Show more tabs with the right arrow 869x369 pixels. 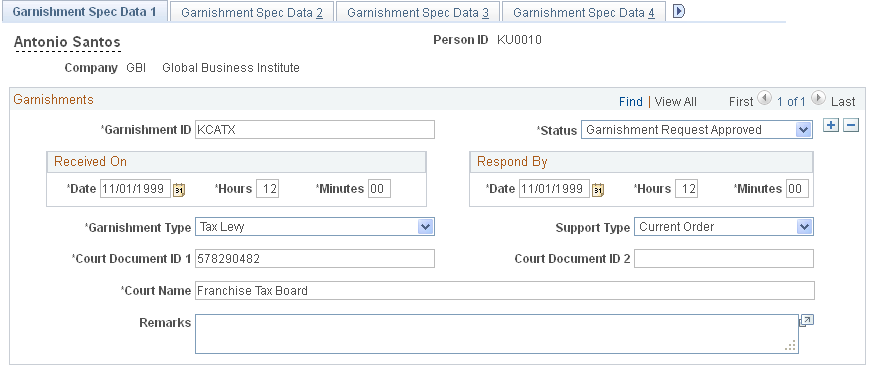click(678, 11)
